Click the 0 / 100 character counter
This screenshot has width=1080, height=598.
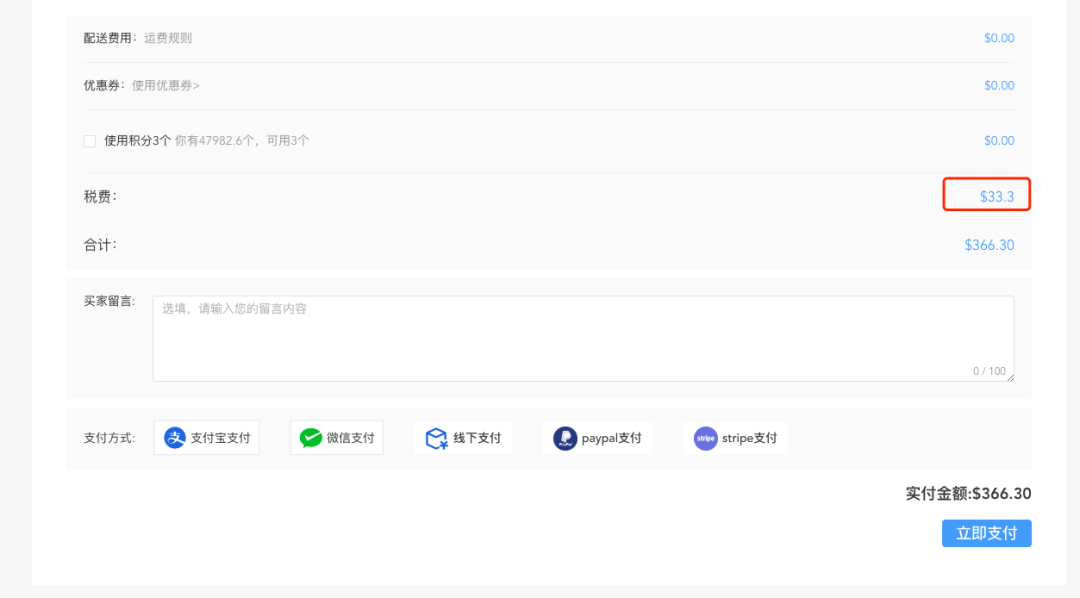pos(989,371)
